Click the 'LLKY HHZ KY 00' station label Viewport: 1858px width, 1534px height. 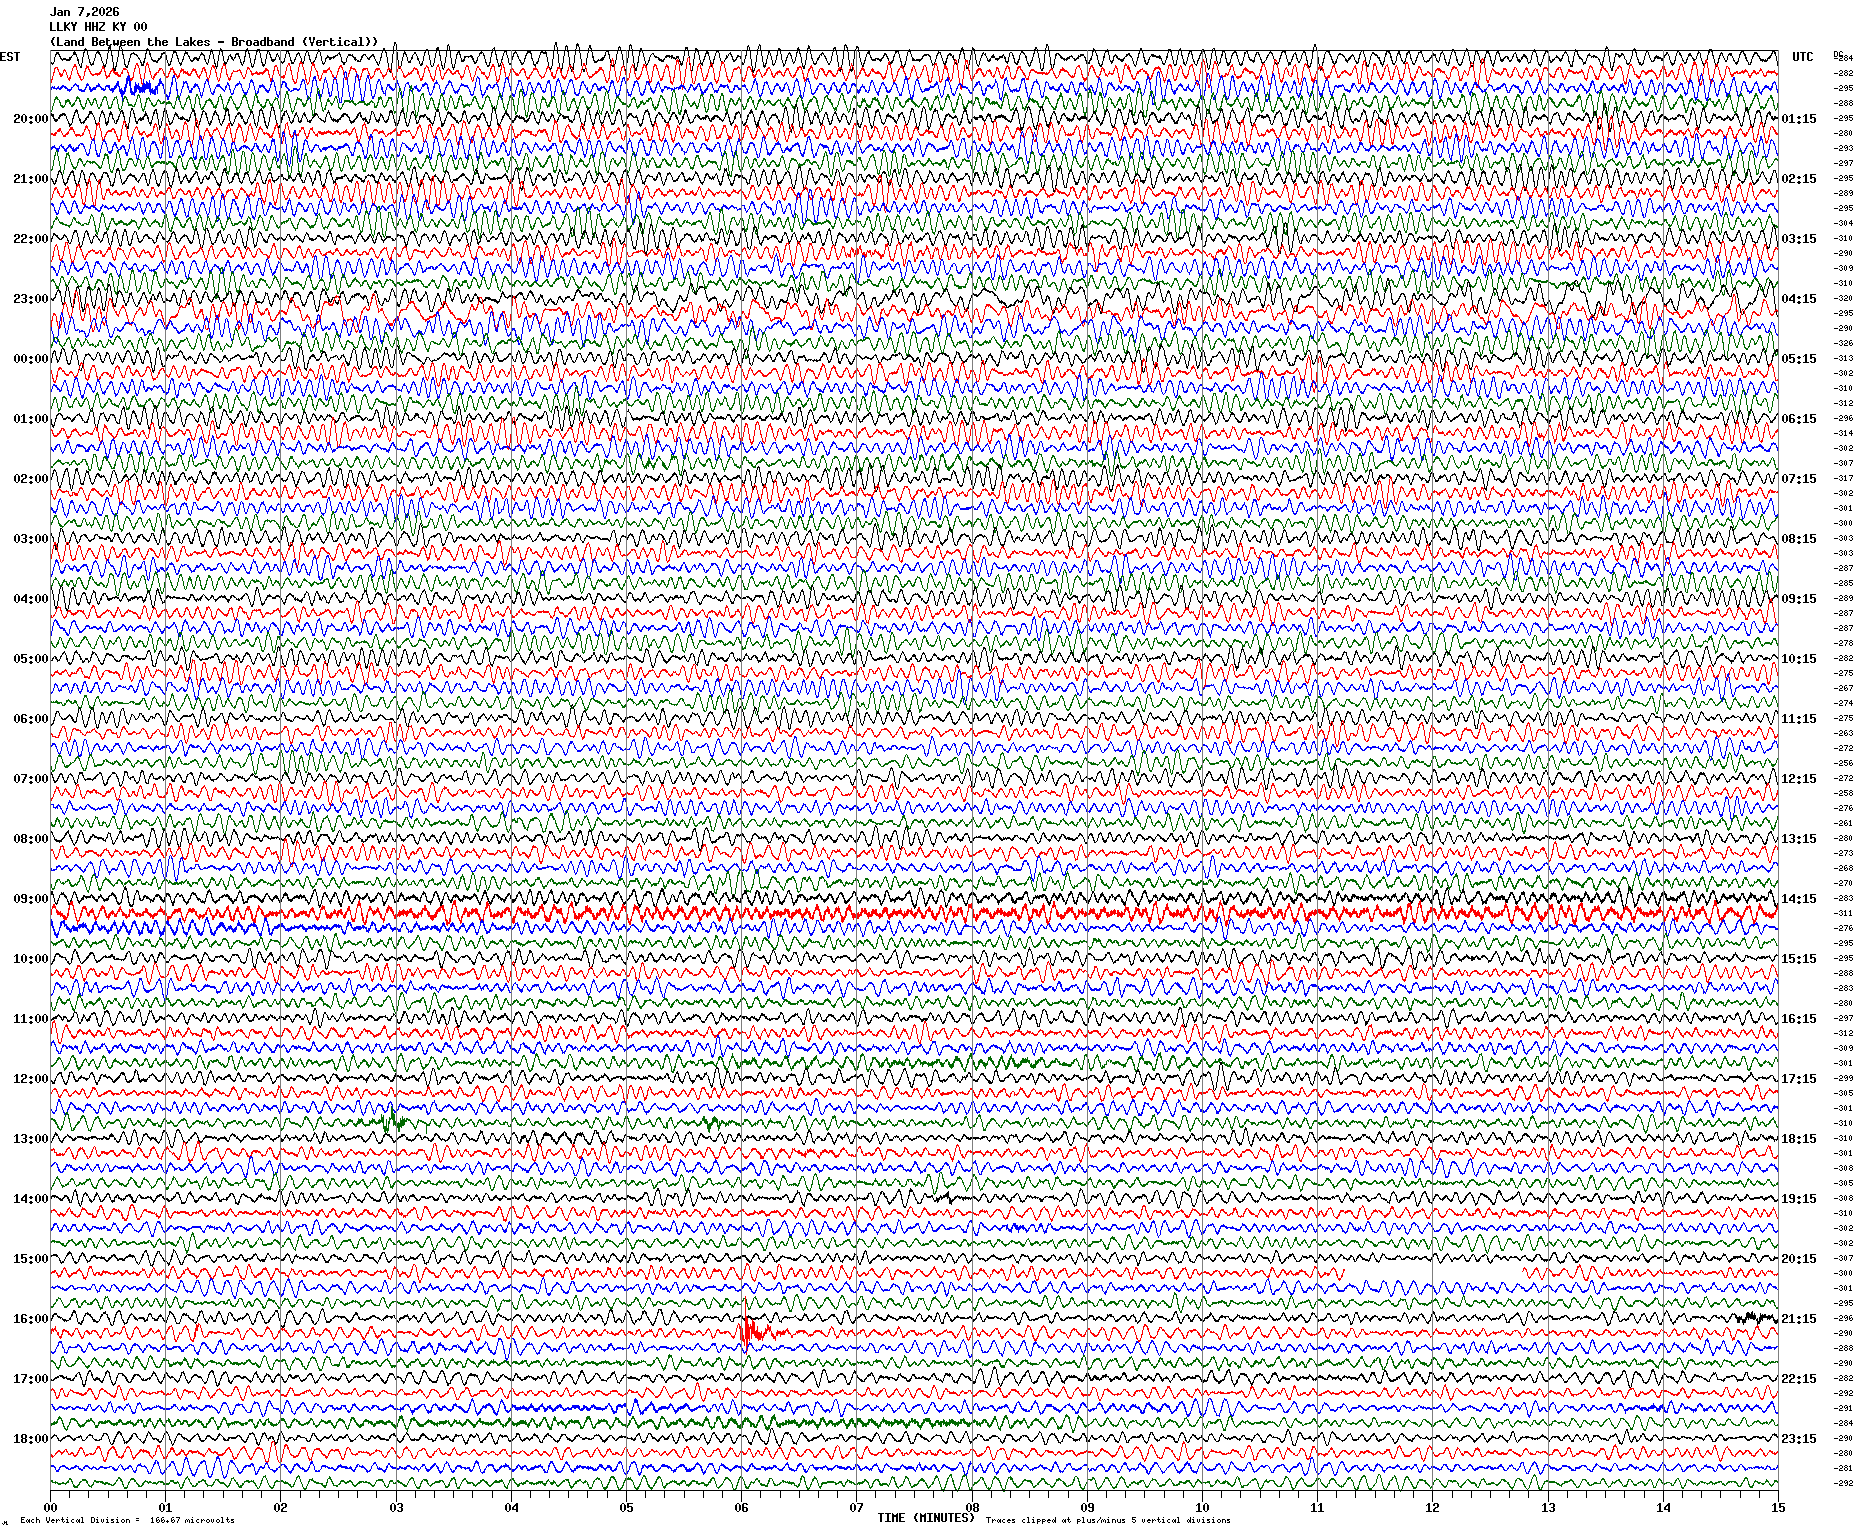[98, 27]
